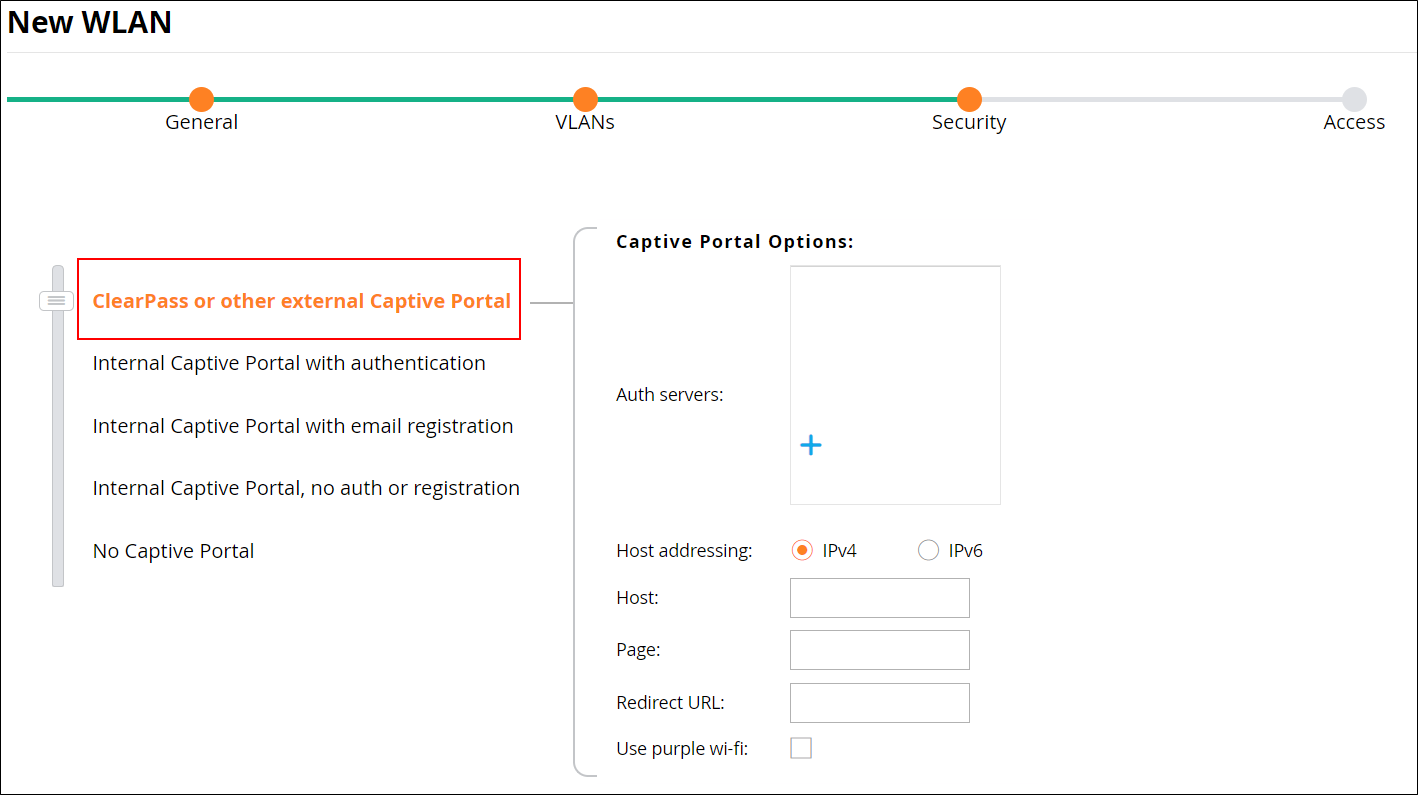
Task: Click the Page input field
Action: coord(879,650)
